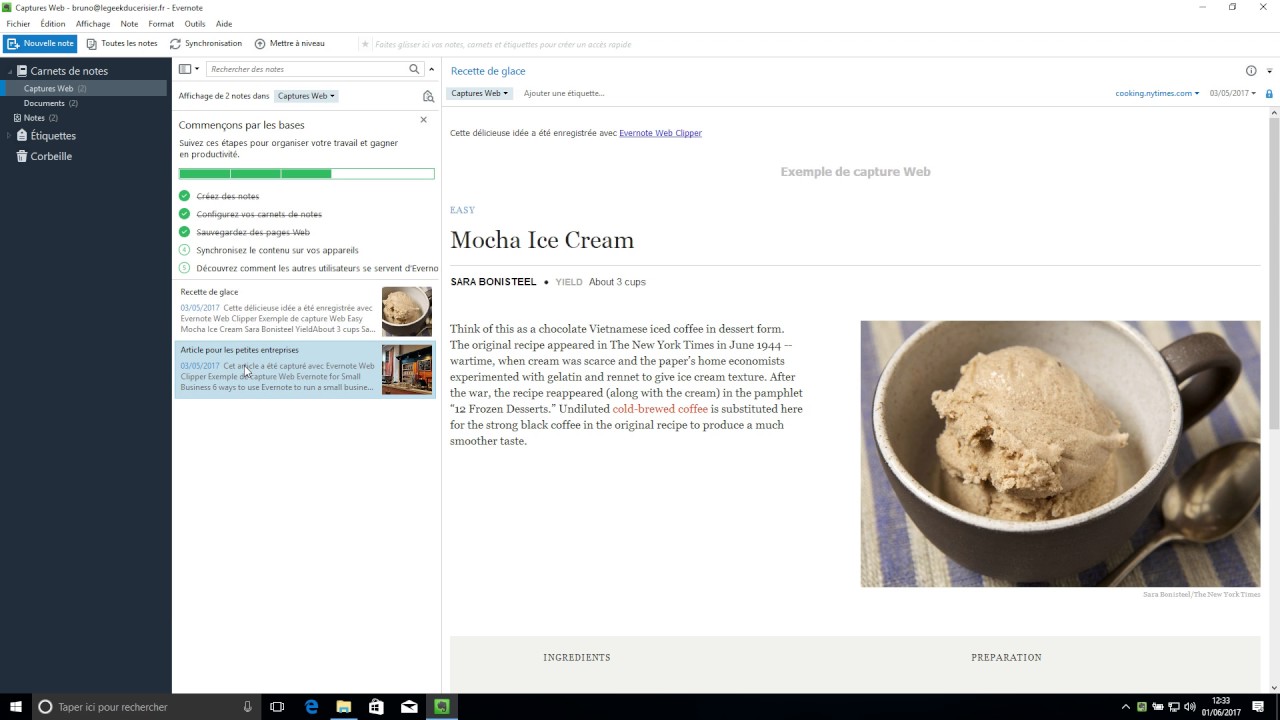
Task: Open the Format menu
Action: (x=161, y=24)
